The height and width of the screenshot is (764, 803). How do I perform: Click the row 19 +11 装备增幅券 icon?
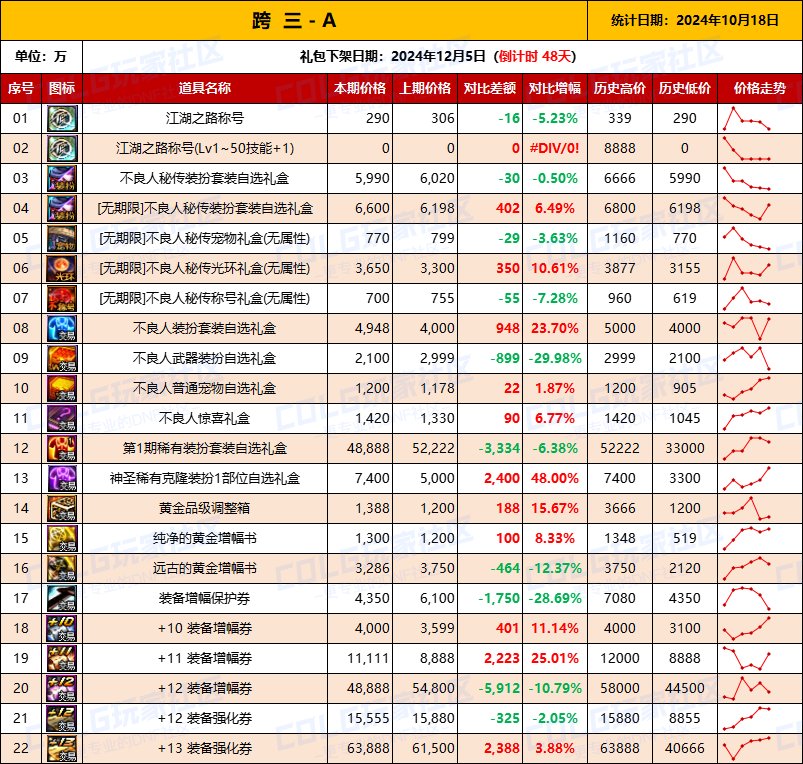62,658
